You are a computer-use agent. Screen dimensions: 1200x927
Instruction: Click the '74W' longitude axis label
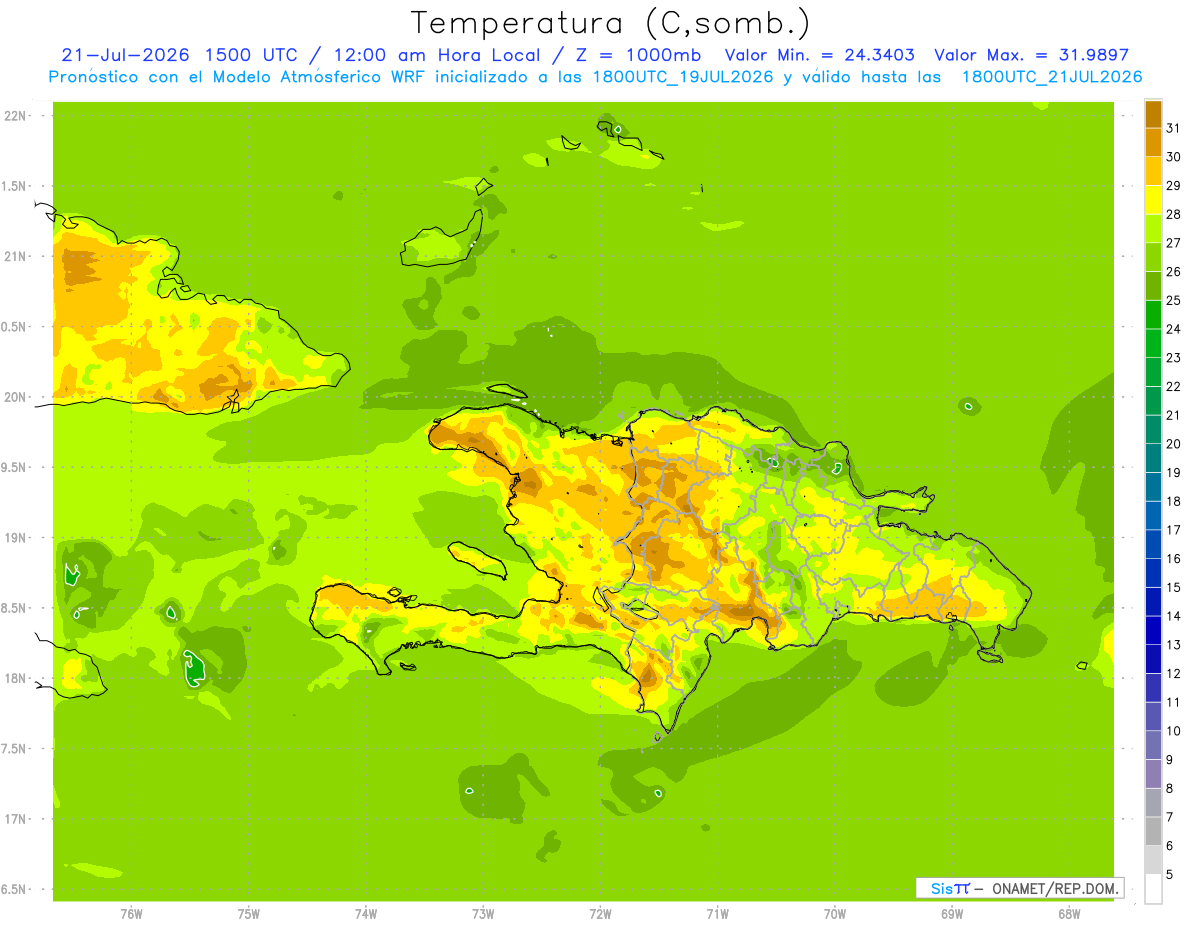click(x=366, y=914)
